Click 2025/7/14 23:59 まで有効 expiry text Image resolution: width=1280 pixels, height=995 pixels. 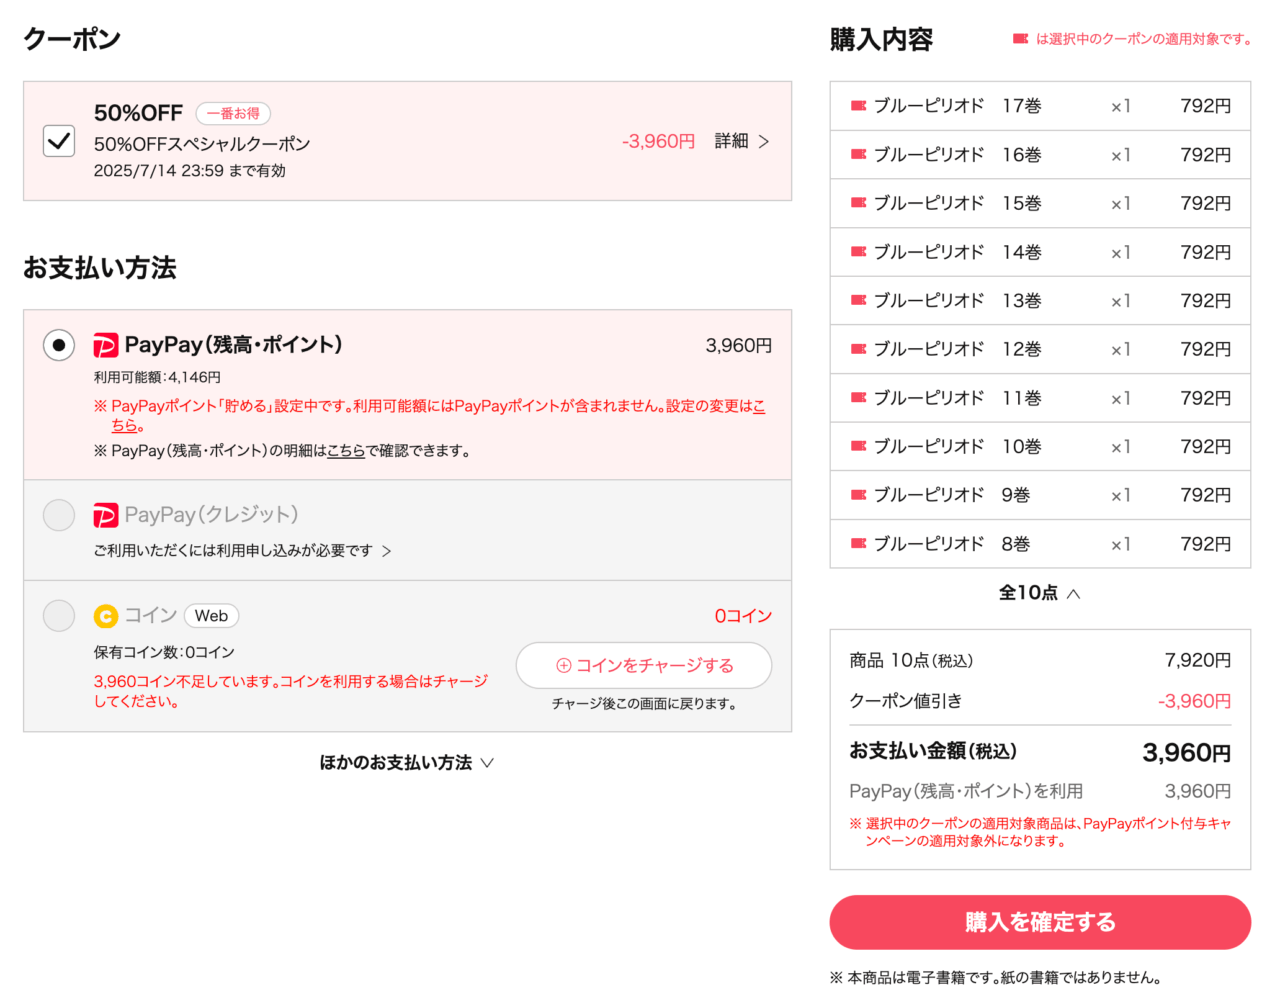[x=190, y=171]
